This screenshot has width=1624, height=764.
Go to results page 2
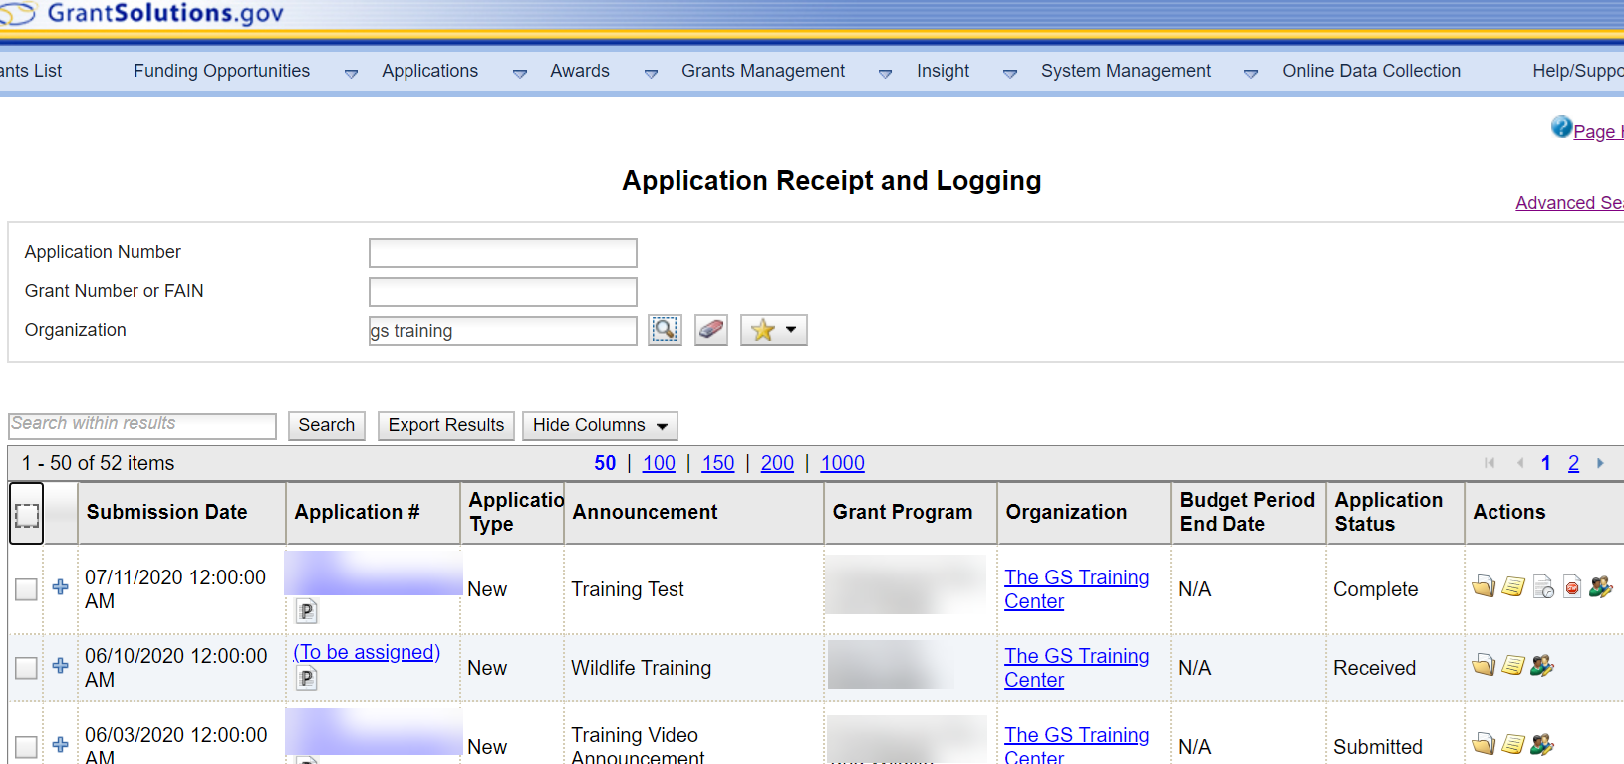pos(1573,463)
